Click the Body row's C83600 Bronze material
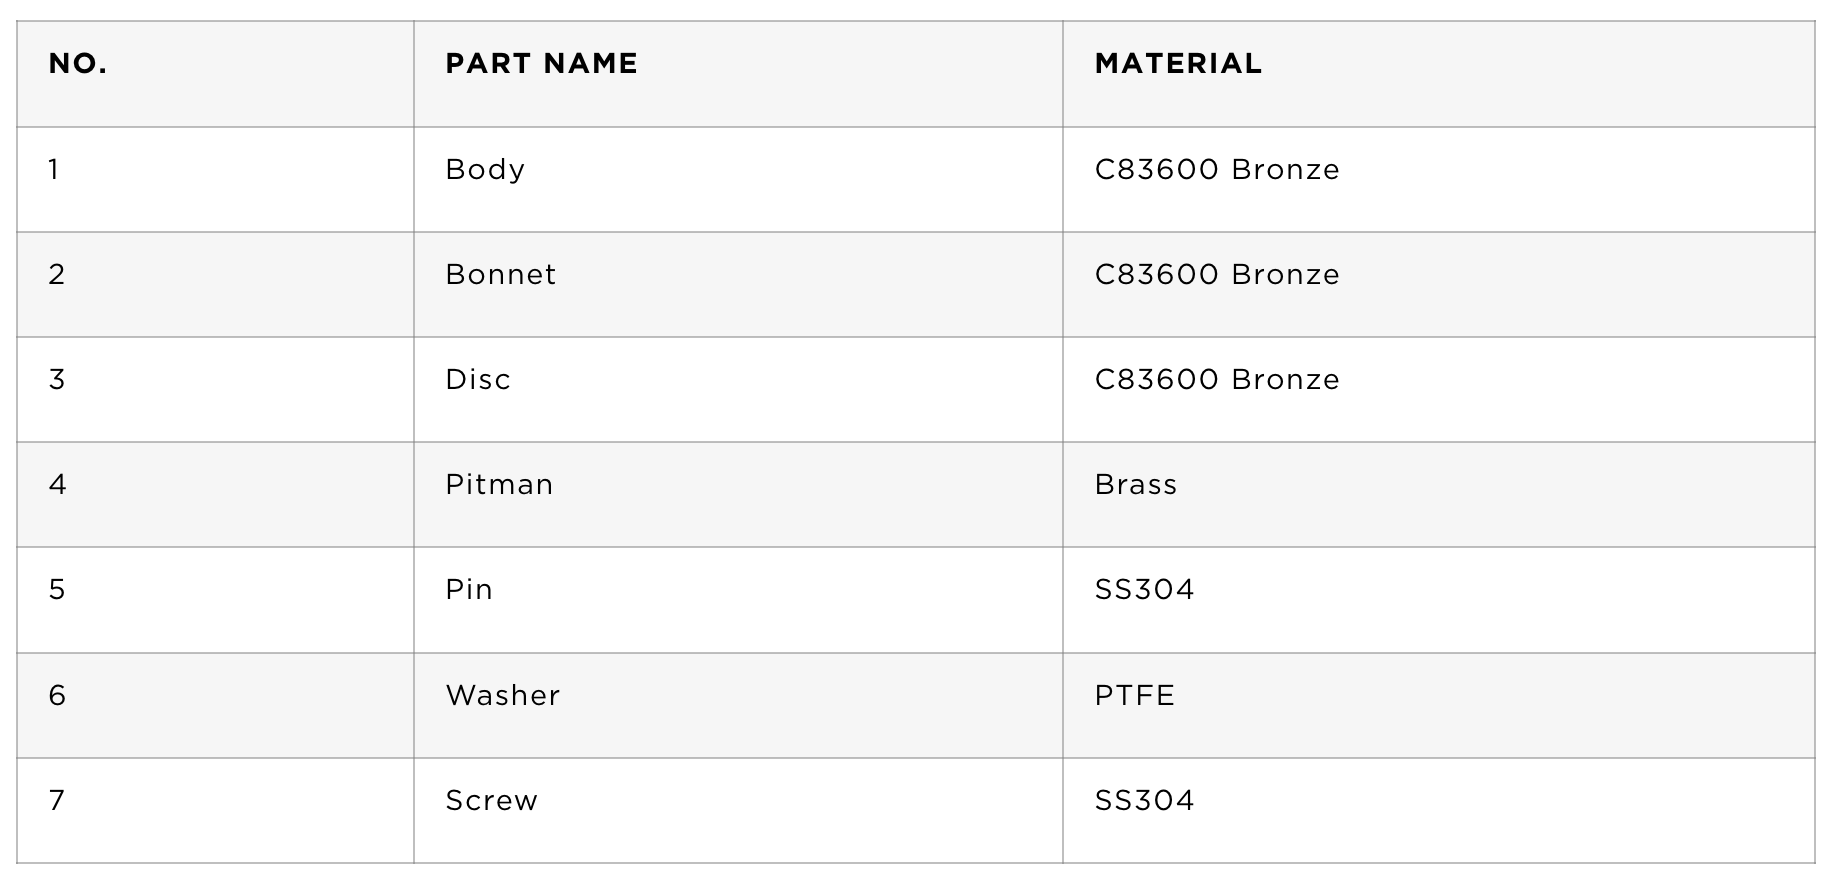Viewport: 1830px width, 880px height. (x=1217, y=169)
